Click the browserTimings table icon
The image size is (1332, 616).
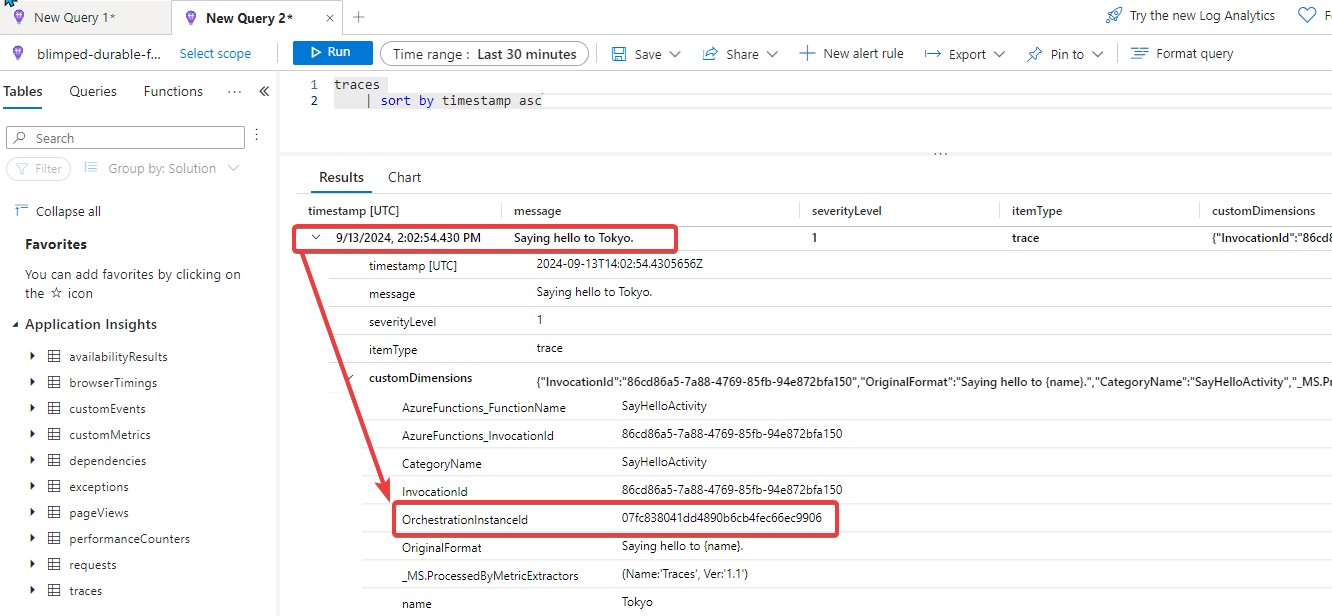click(x=54, y=383)
